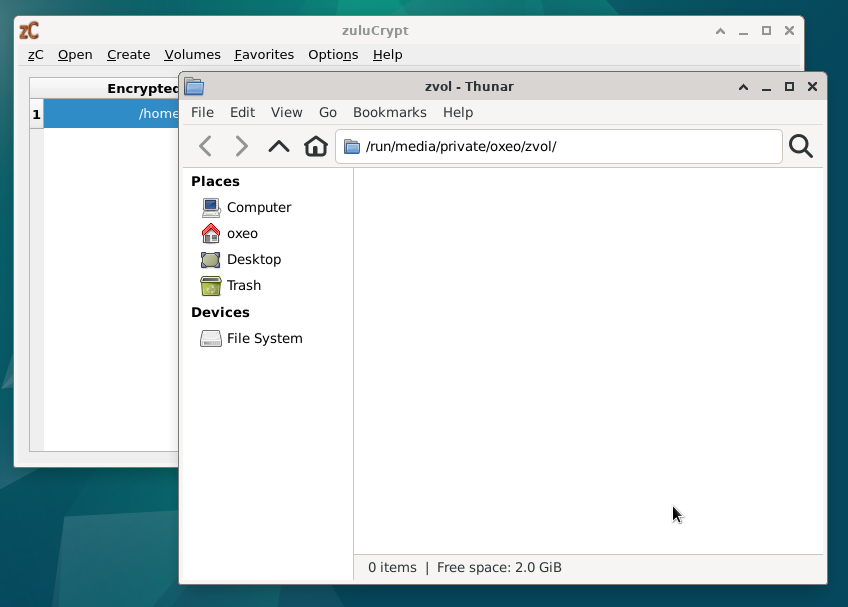
Task: Select Desktop in the Places sidebar
Action: point(254,259)
